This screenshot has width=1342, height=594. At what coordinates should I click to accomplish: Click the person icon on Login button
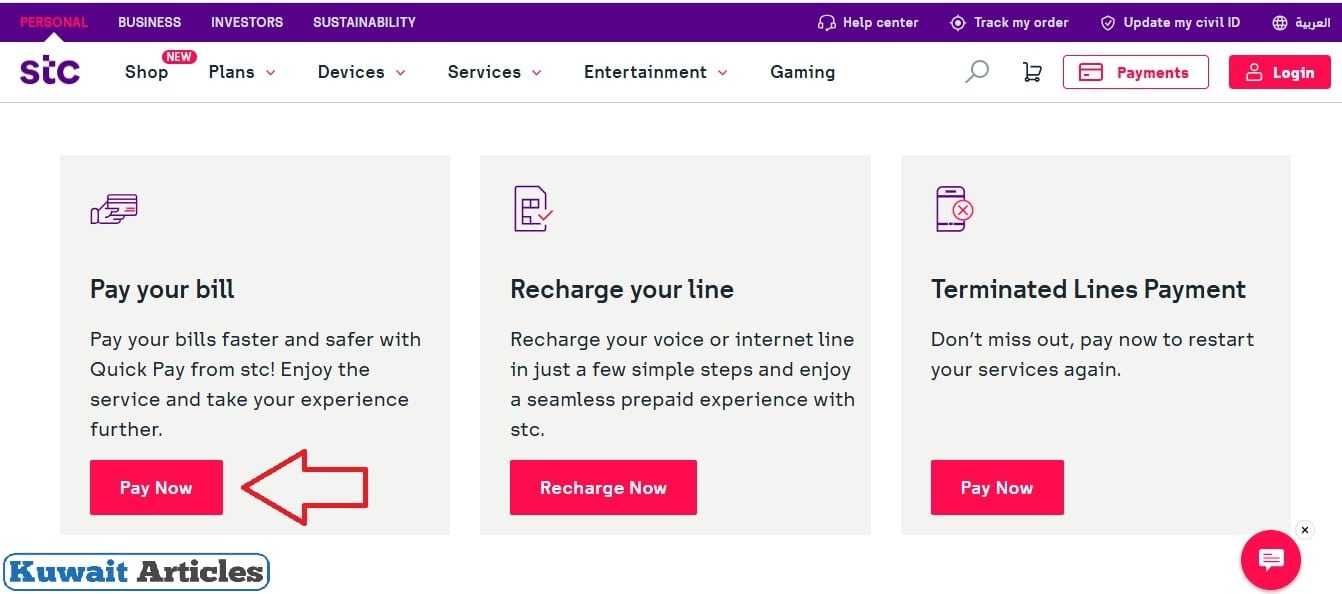click(1254, 71)
